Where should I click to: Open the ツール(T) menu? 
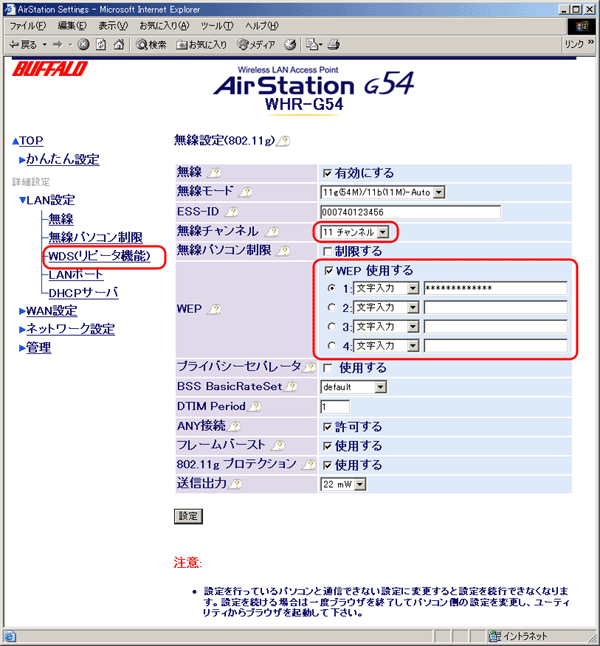(x=217, y=26)
